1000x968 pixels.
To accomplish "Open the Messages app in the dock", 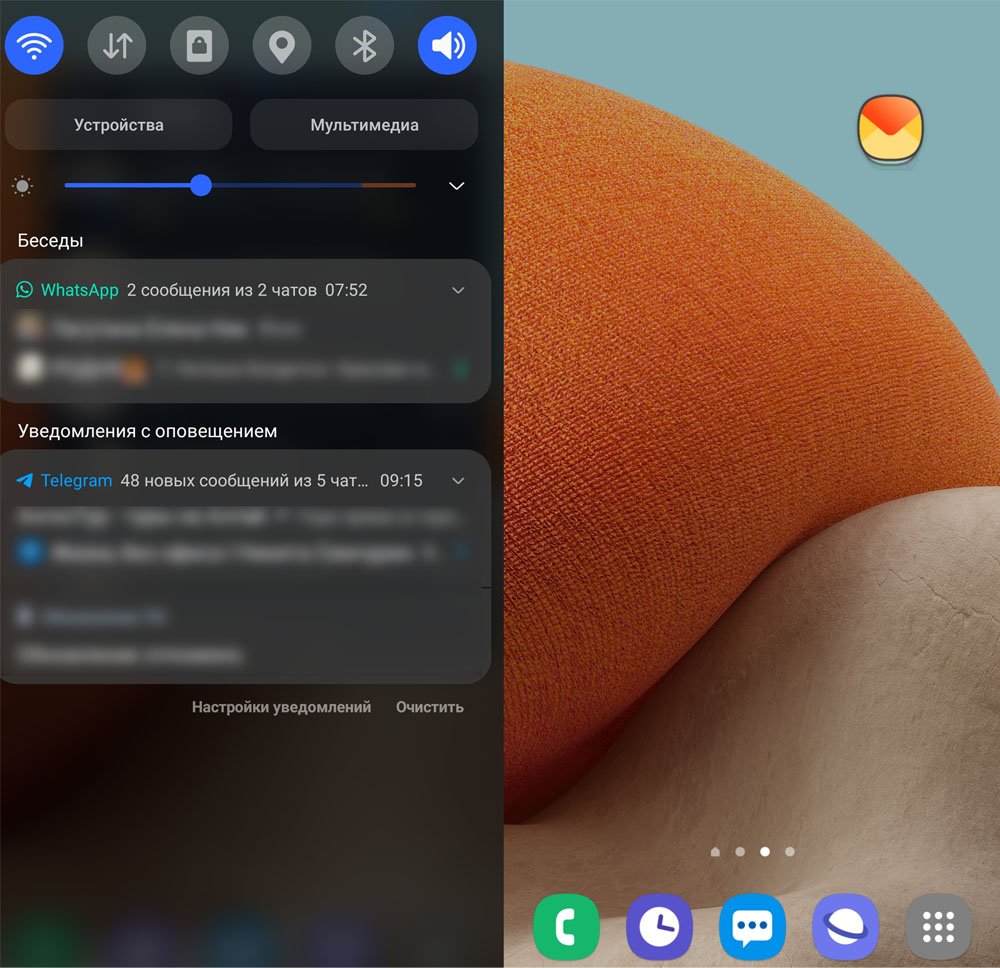I will (753, 927).
